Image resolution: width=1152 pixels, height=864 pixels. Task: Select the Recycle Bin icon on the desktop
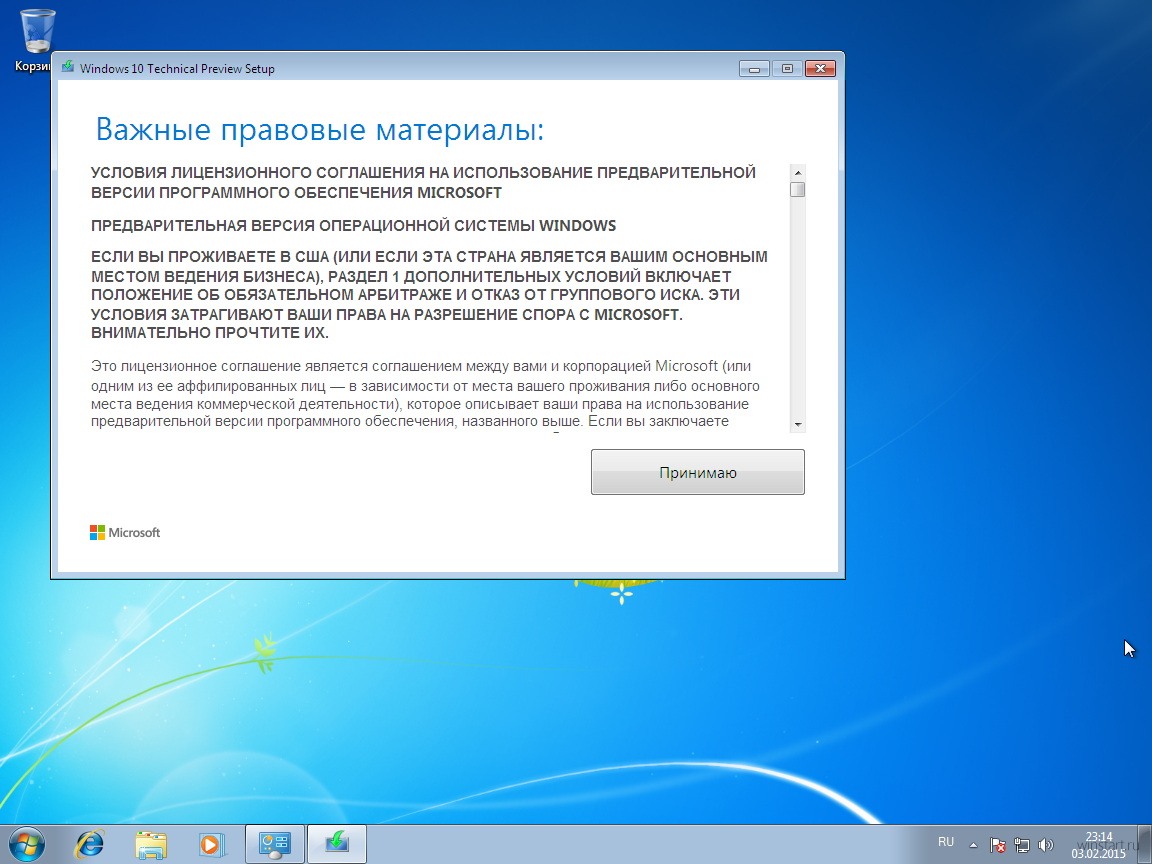coord(35,40)
